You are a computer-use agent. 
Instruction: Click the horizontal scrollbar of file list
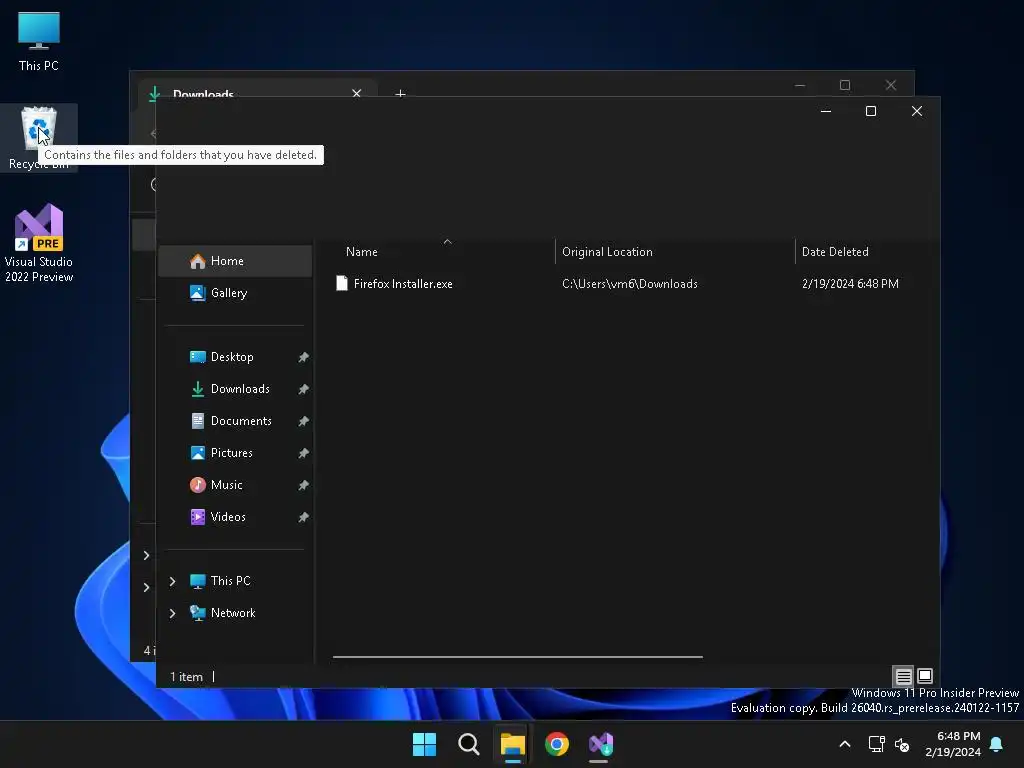(518, 657)
